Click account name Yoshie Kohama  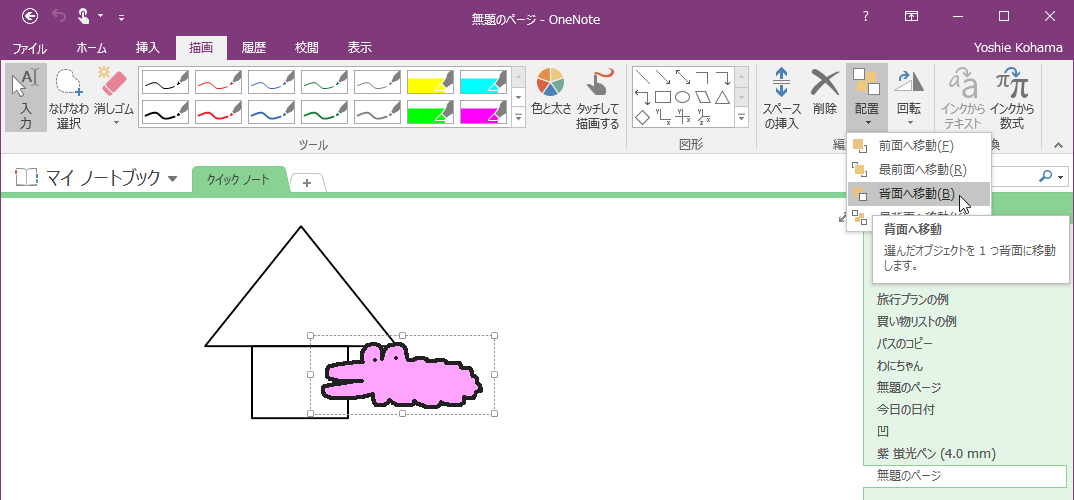[x=1018, y=48]
